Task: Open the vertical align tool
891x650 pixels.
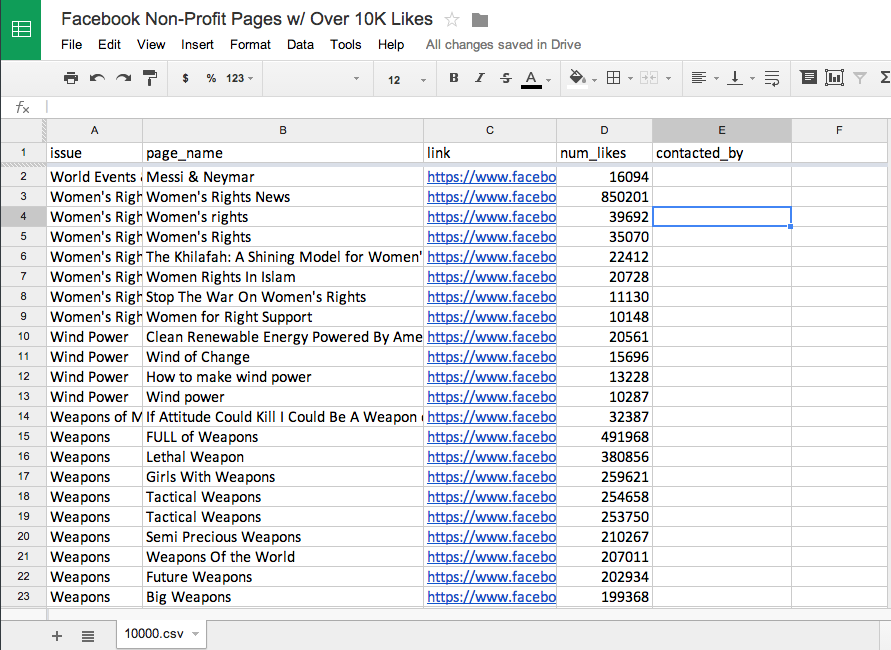Action: (735, 78)
